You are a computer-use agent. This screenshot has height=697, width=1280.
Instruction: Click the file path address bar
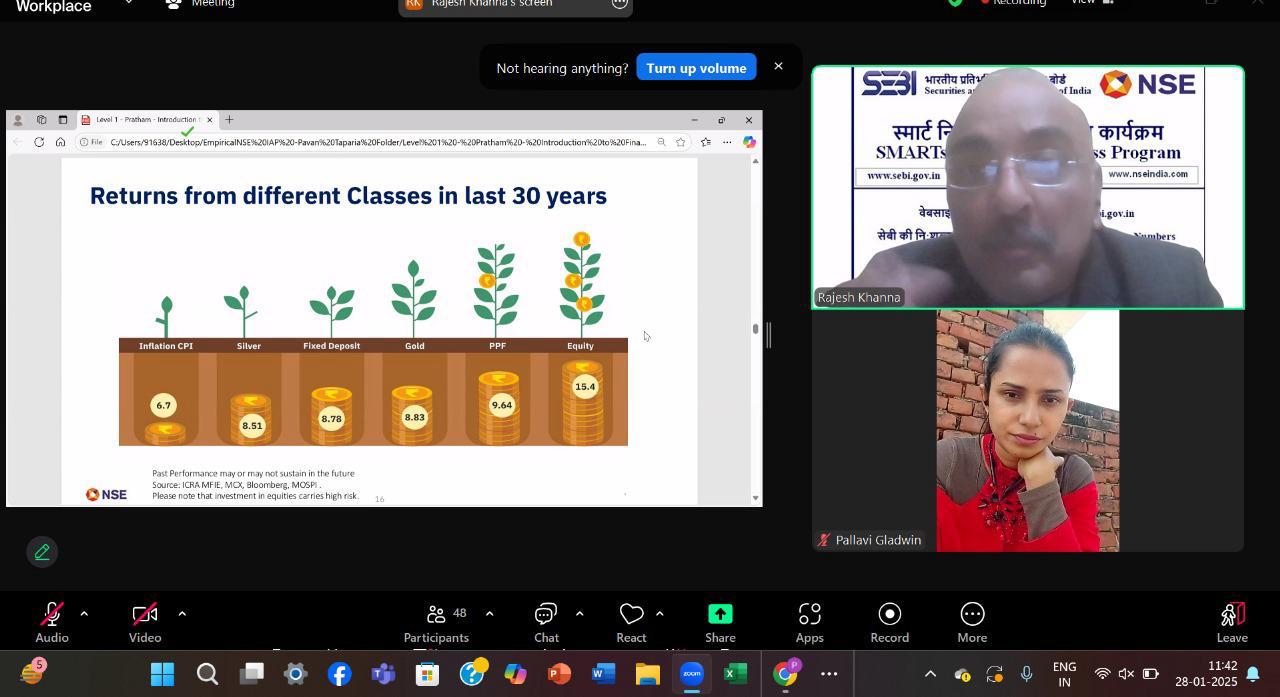point(378,142)
